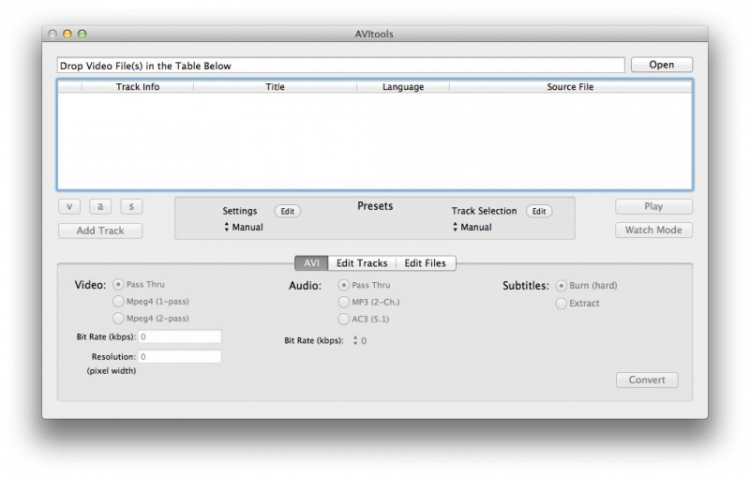The height and width of the screenshot is (477, 750).
Task: Switch to the AVI tab
Action: [x=311, y=263]
